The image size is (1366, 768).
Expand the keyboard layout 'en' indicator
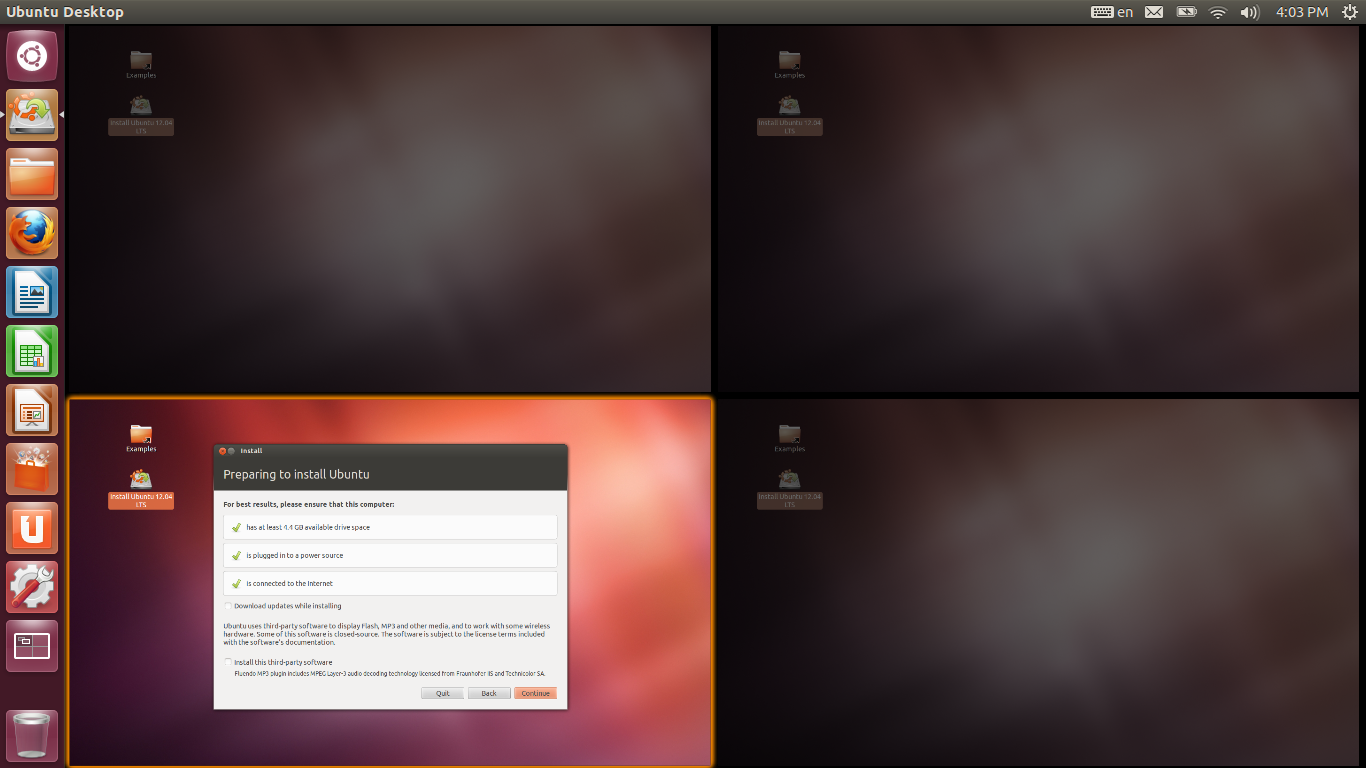1112,12
